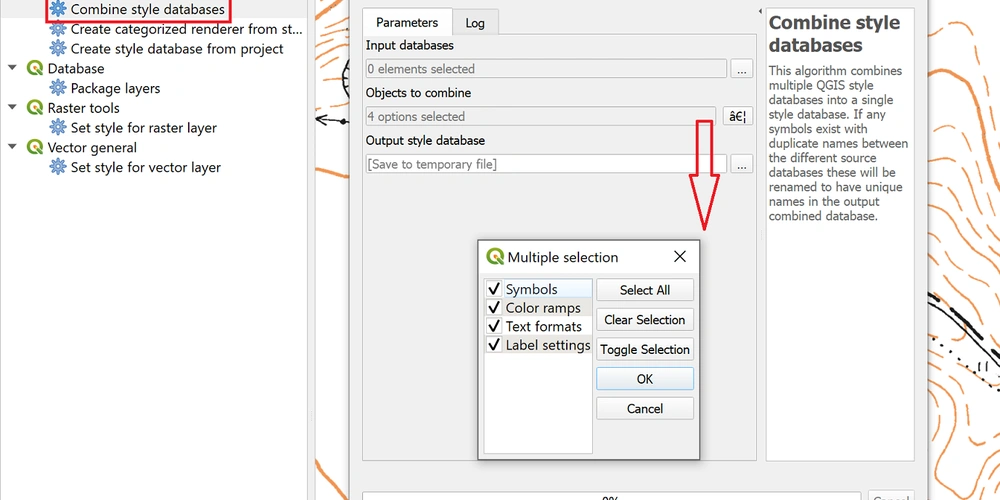Click the Output style database field
Screen dimensions: 1000x500
(546, 165)
